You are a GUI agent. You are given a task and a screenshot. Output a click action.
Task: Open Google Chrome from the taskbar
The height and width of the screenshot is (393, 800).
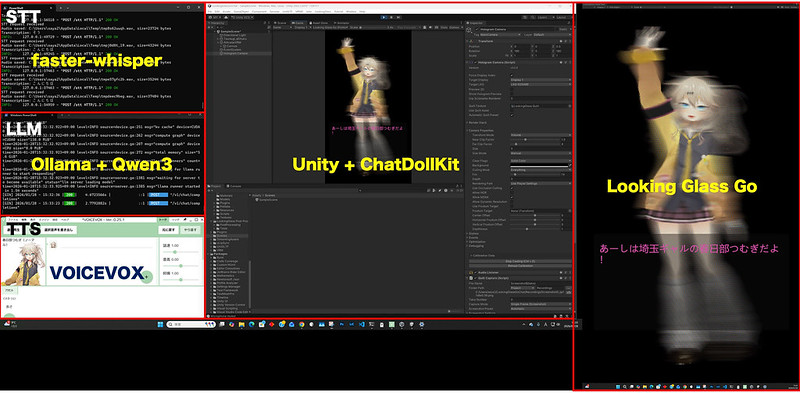[302, 325]
